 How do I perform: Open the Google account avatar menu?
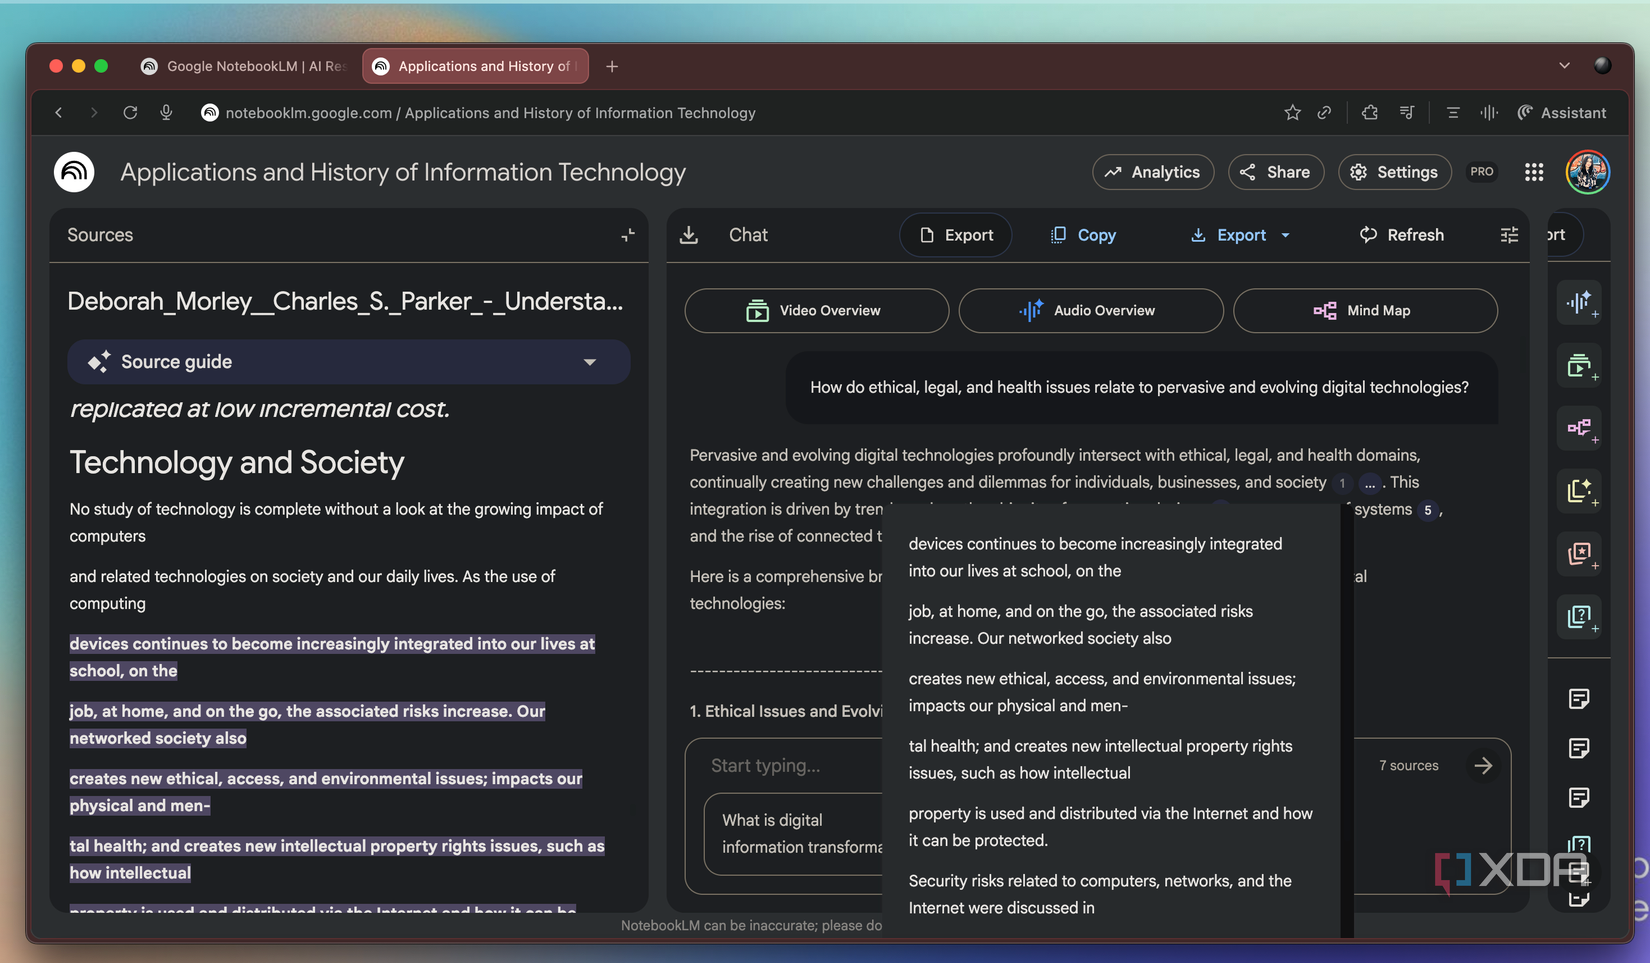(1588, 172)
